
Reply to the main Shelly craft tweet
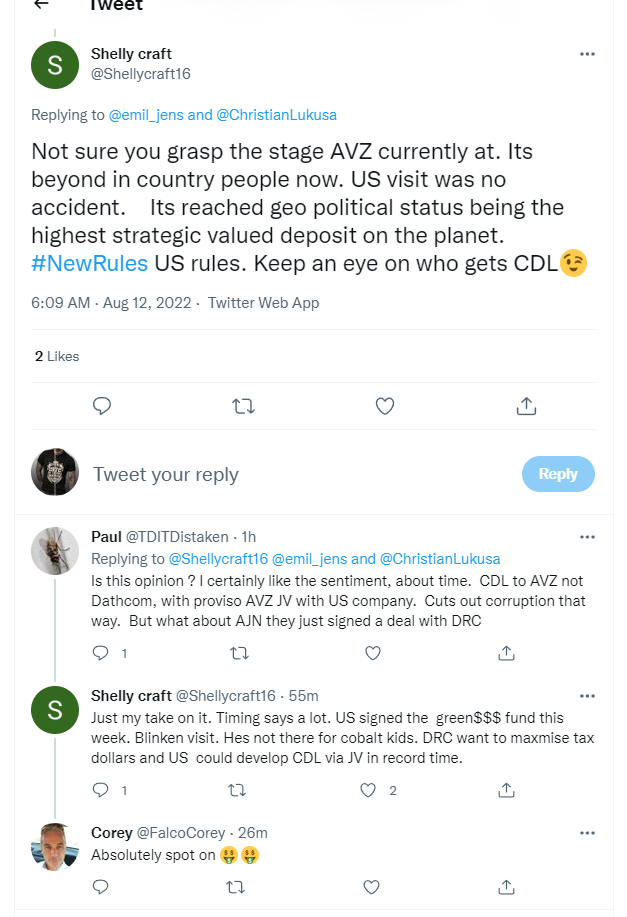(x=101, y=406)
